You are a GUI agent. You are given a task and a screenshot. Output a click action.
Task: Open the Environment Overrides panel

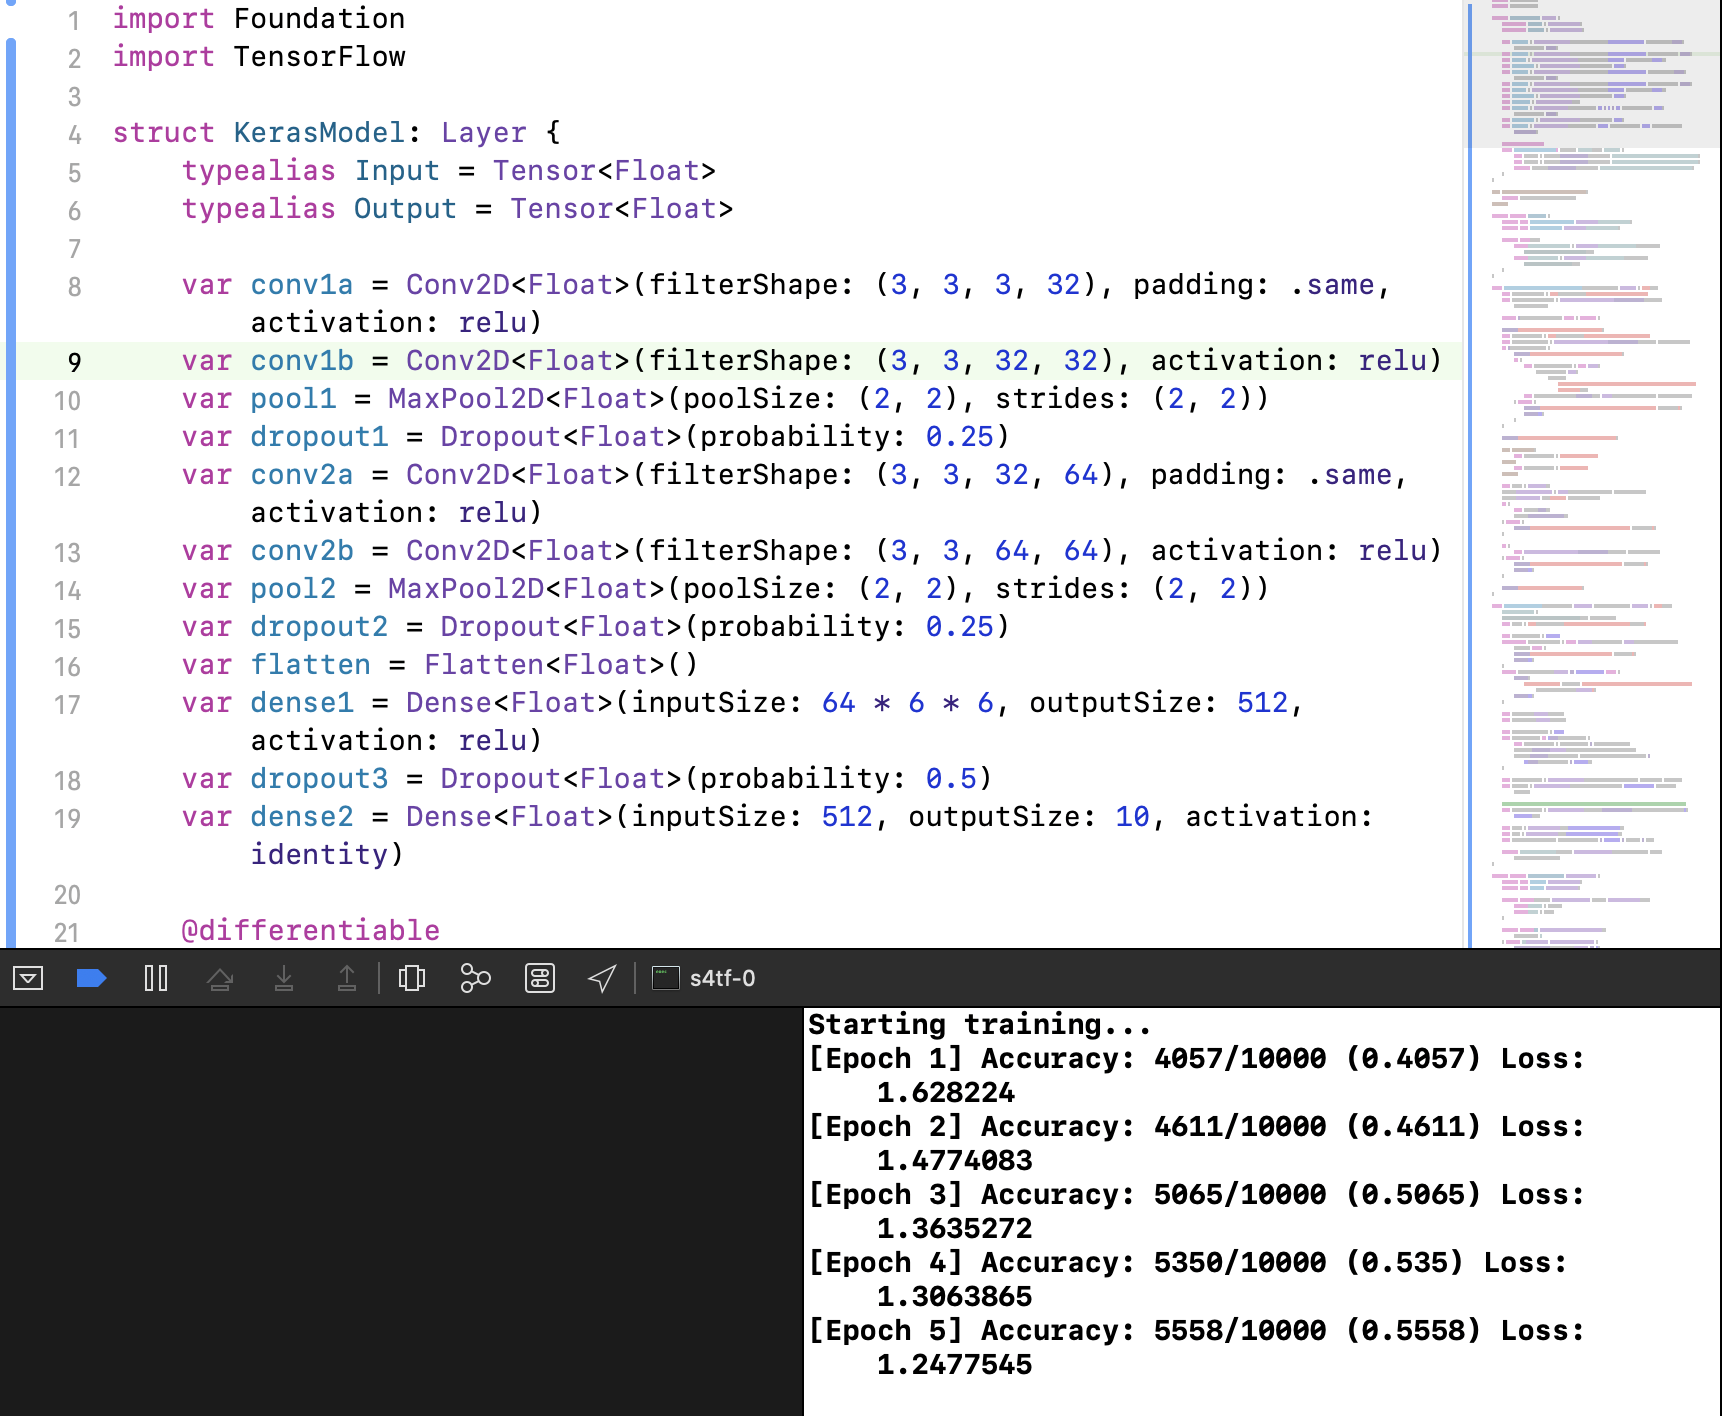pos(539,978)
